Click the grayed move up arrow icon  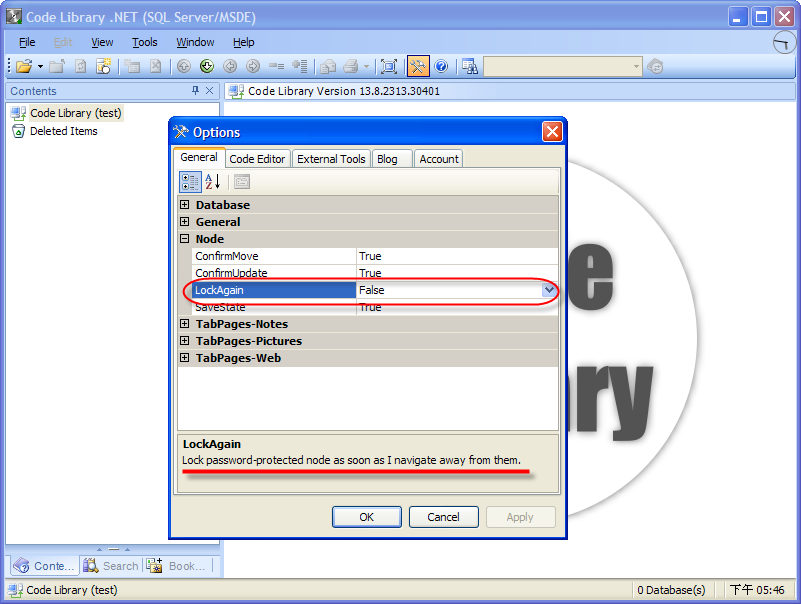coord(184,66)
